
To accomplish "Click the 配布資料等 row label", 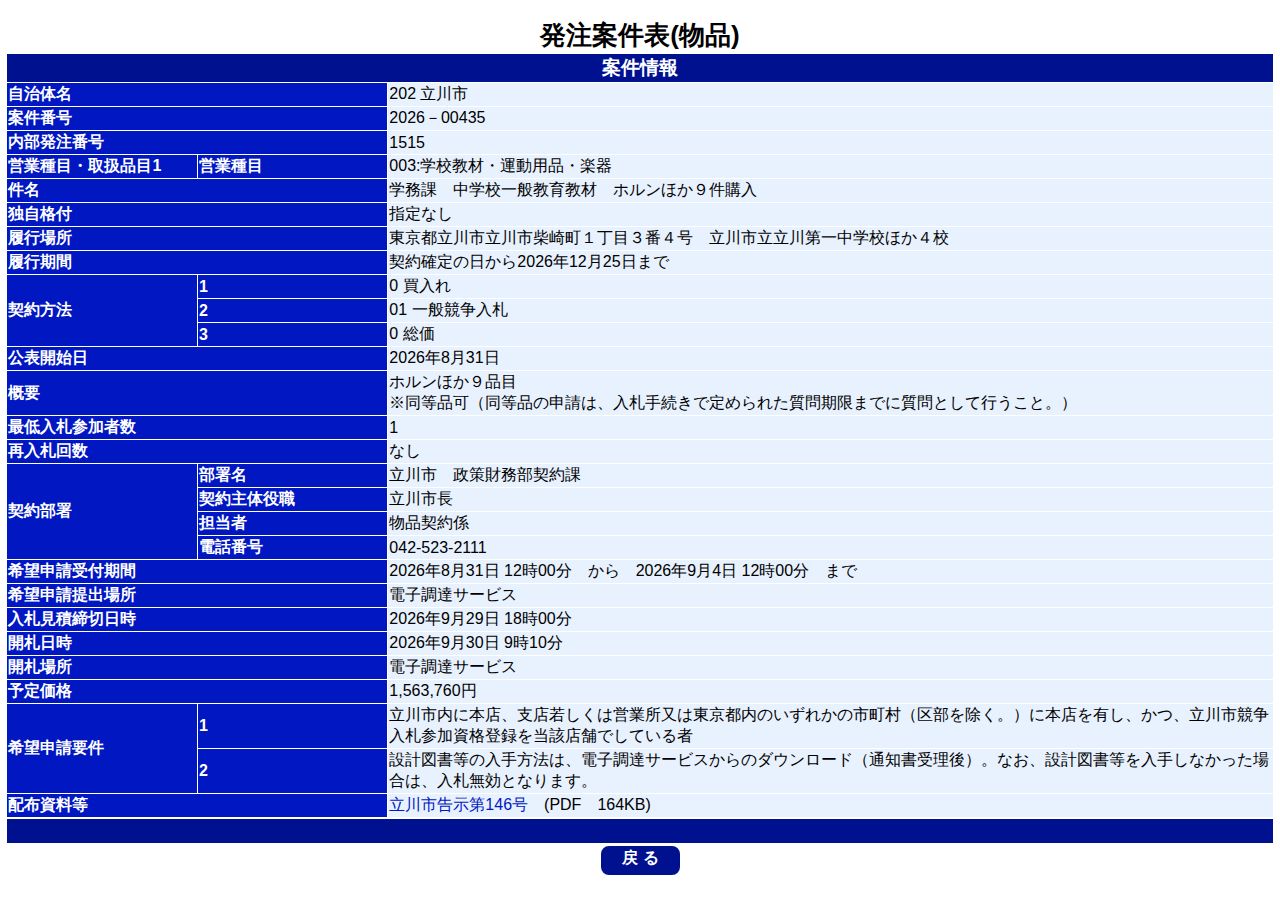I will [x=197, y=805].
